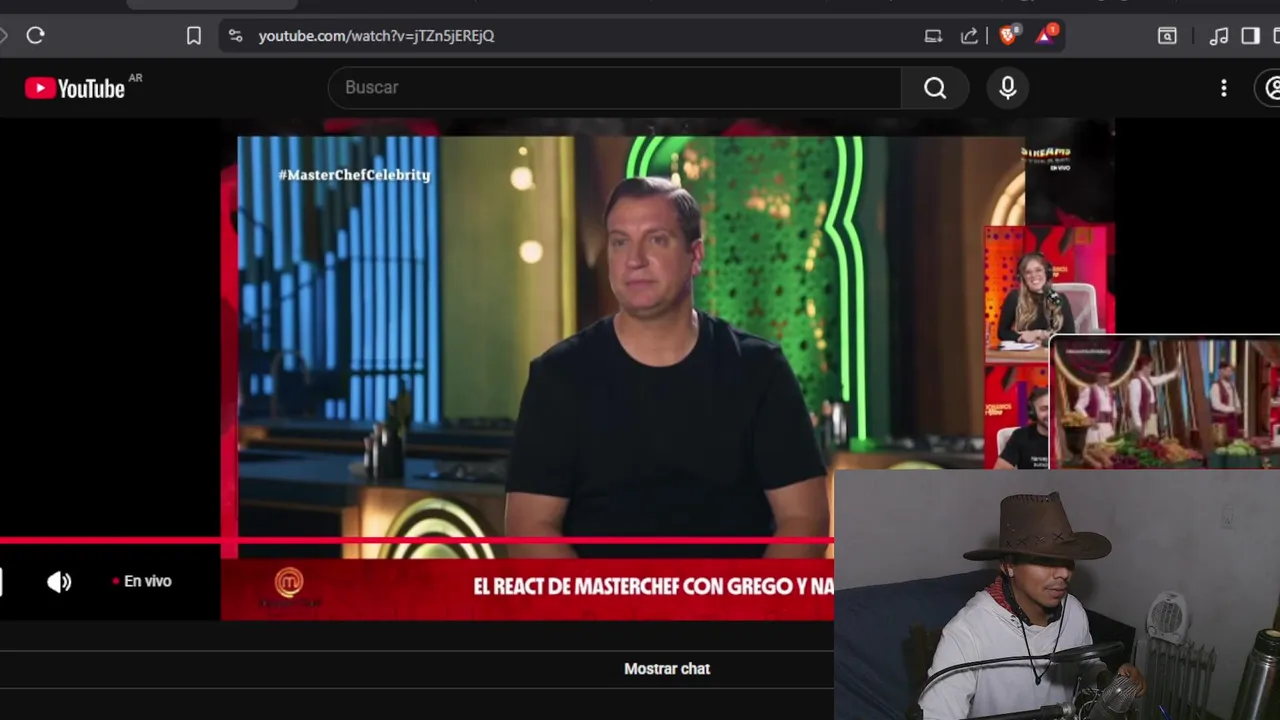Click the red video progress bar
The image size is (1280, 720).
(x=417, y=541)
